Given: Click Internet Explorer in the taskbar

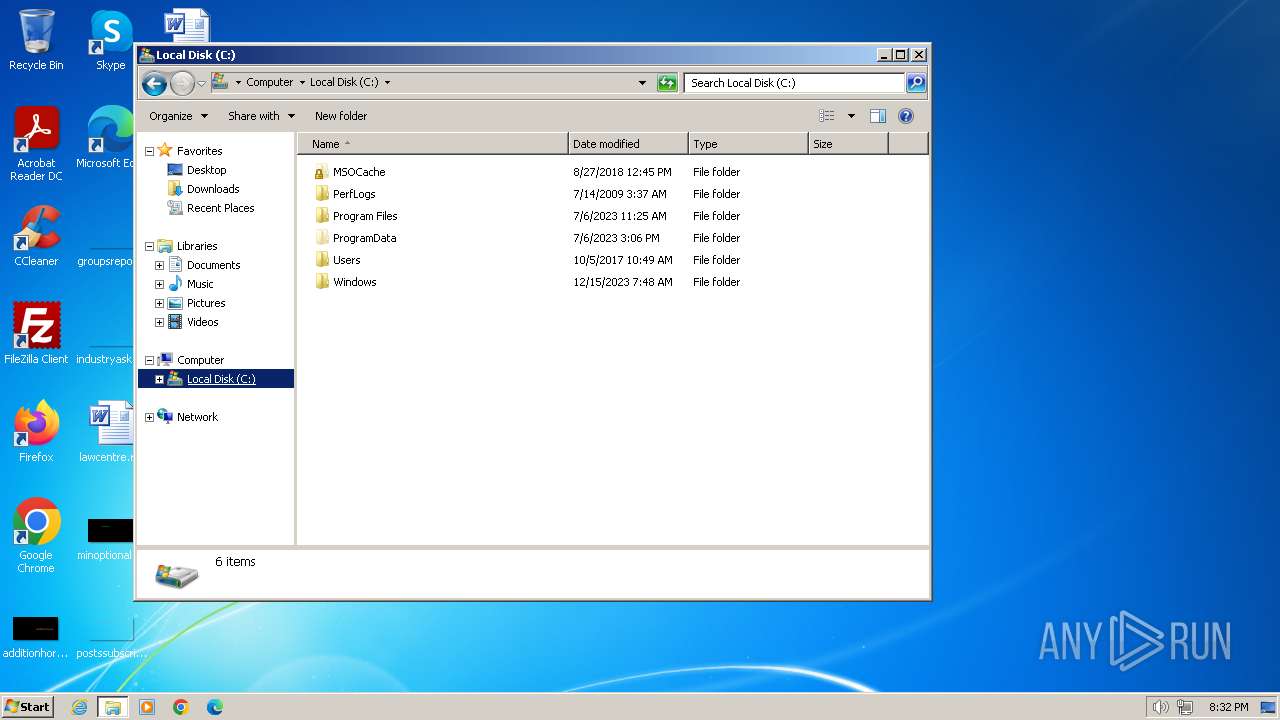Looking at the screenshot, I should coord(79,707).
